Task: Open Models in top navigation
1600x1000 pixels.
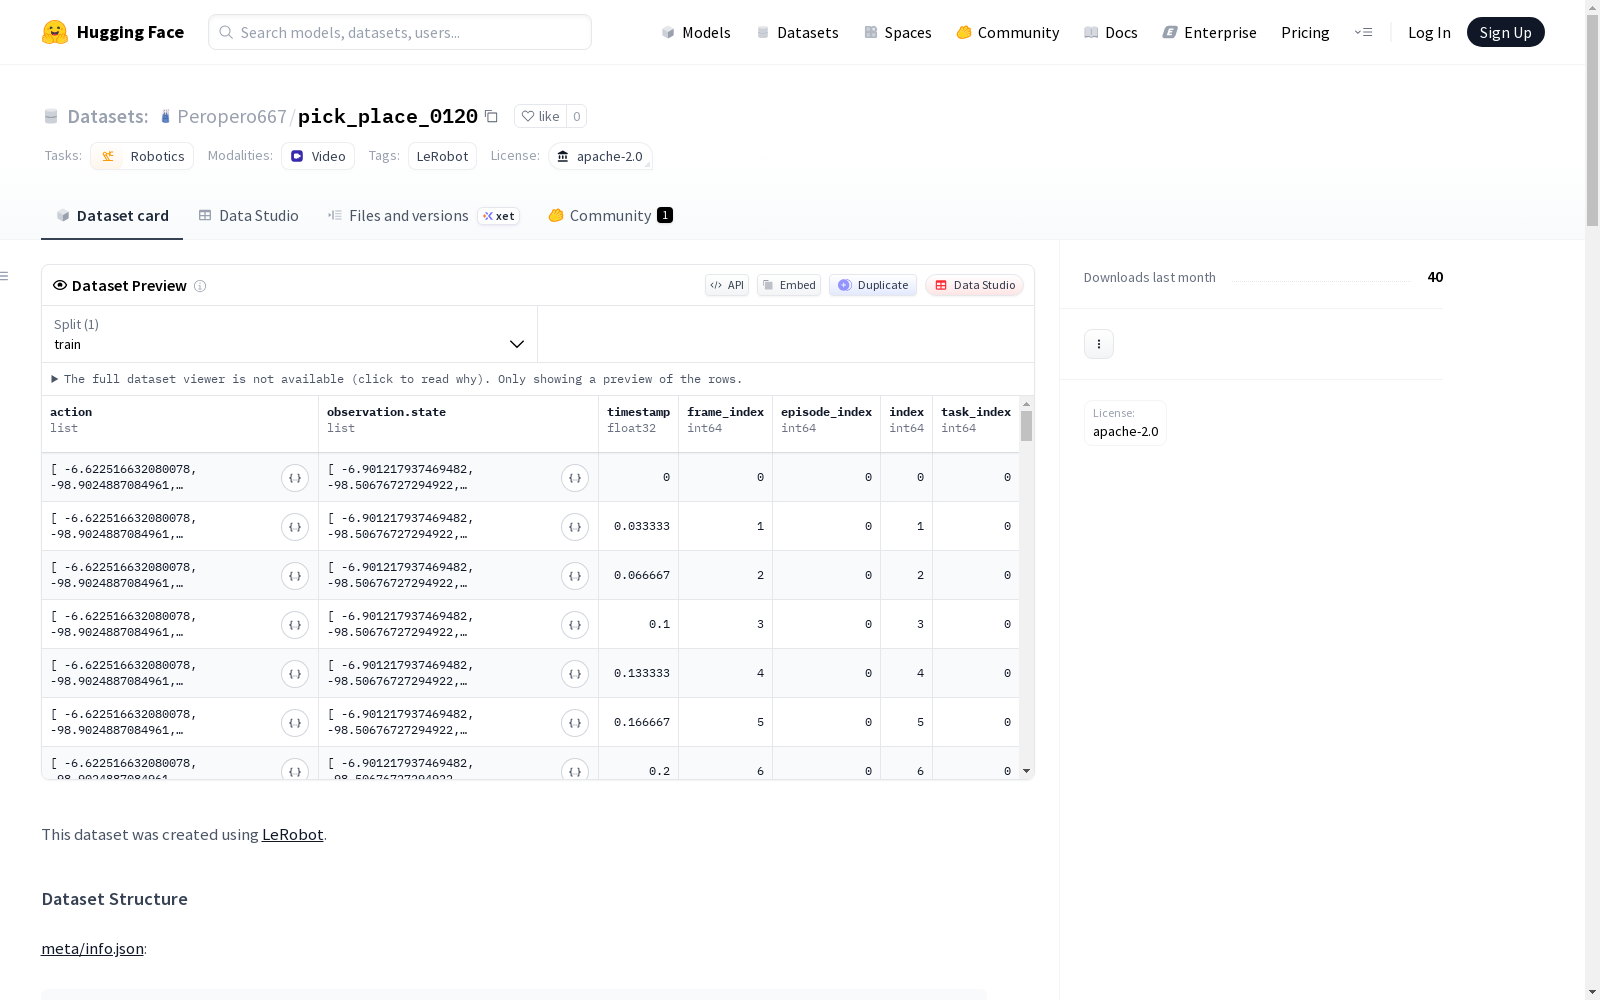Action: [696, 32]
